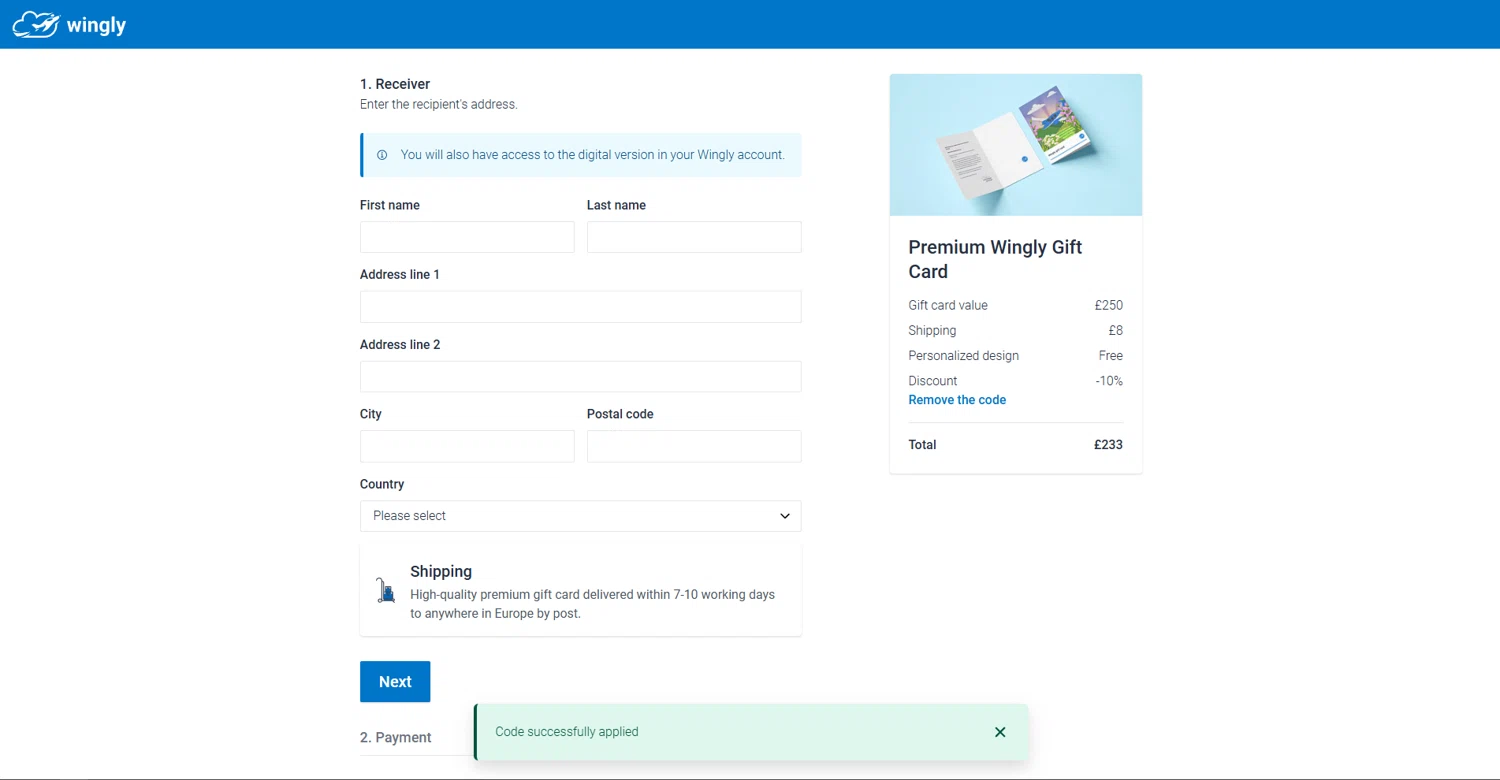
Task: Click the info icon in the blue notice
Action: point(382,155)
